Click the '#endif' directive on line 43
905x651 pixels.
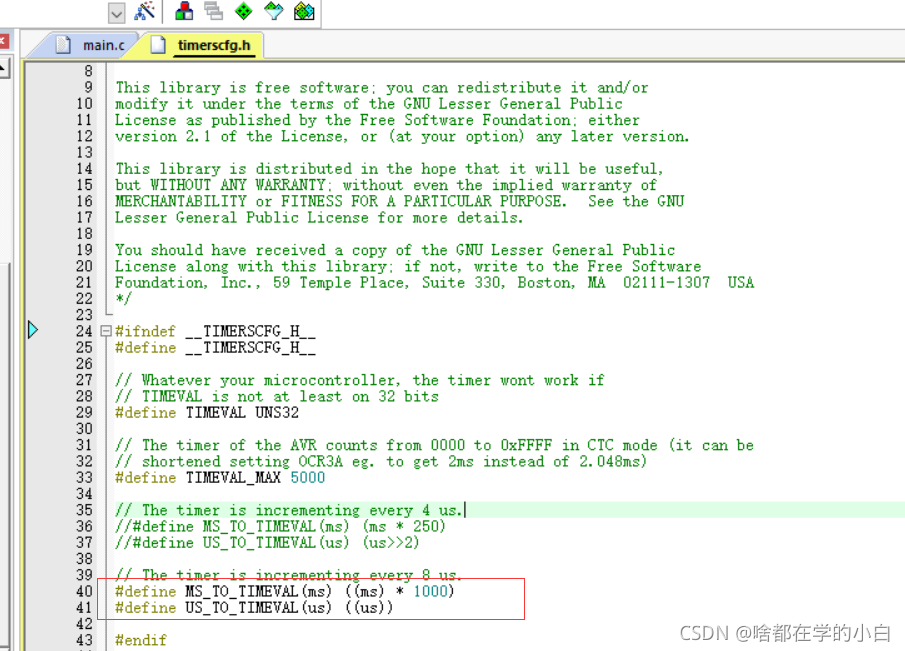141,640
